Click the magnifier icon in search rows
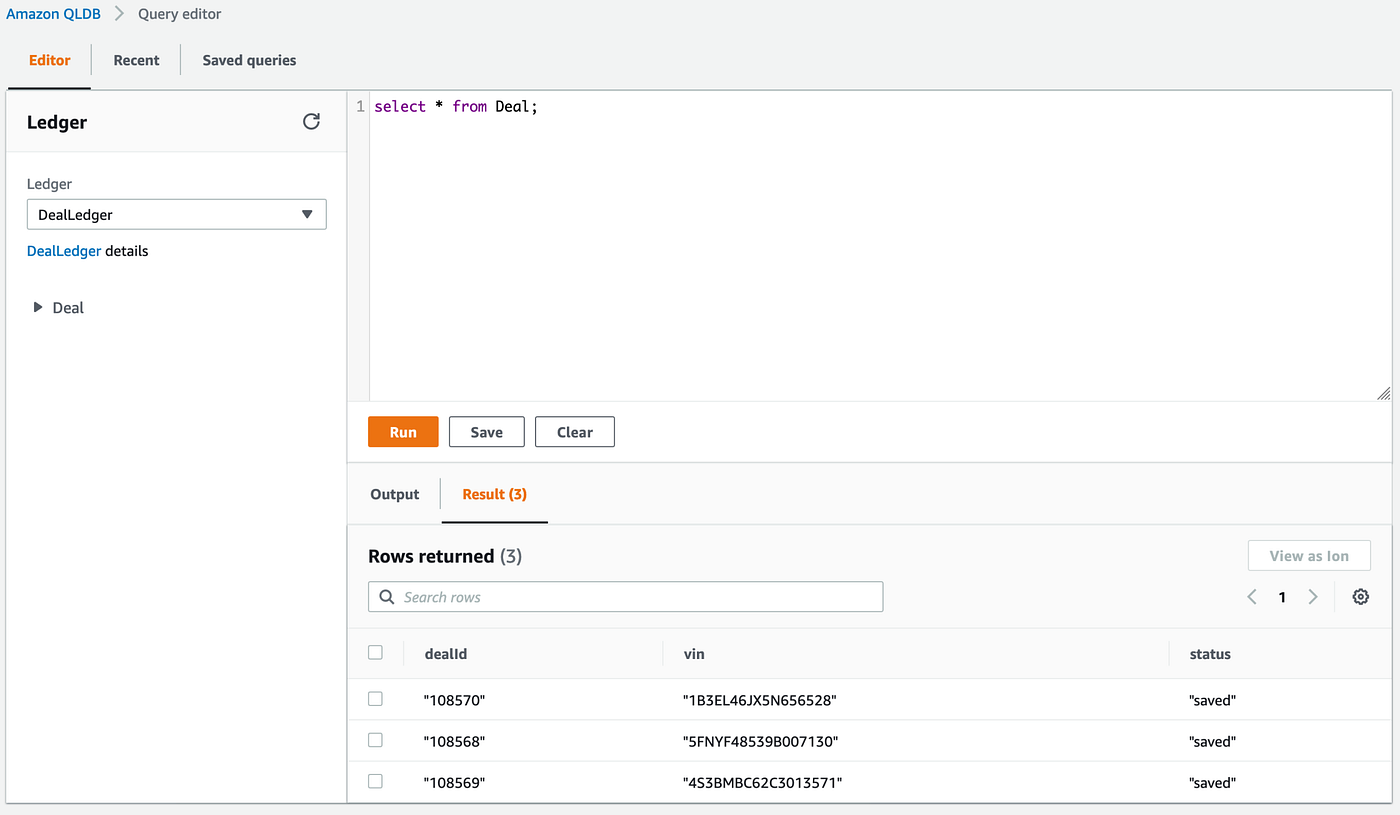1400x815 pixels. click(x=387, y=596)
